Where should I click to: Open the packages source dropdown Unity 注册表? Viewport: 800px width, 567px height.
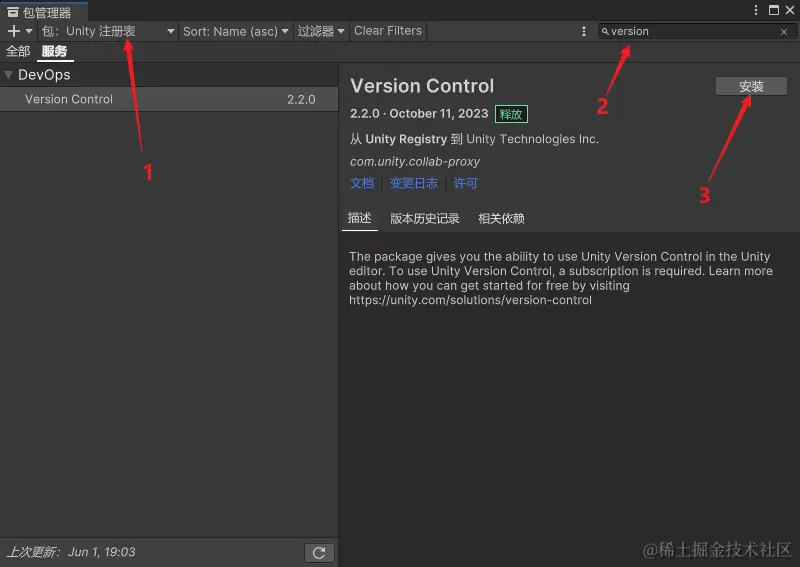[108, 31]
